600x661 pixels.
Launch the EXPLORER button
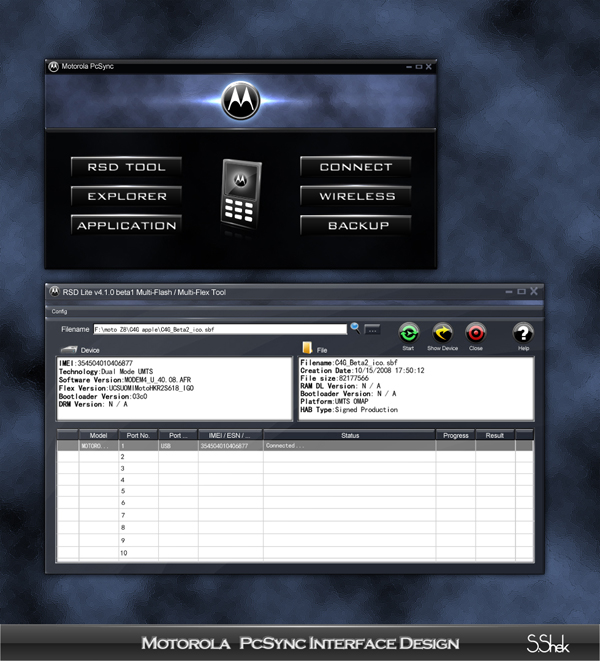click(x=126, y=196)
